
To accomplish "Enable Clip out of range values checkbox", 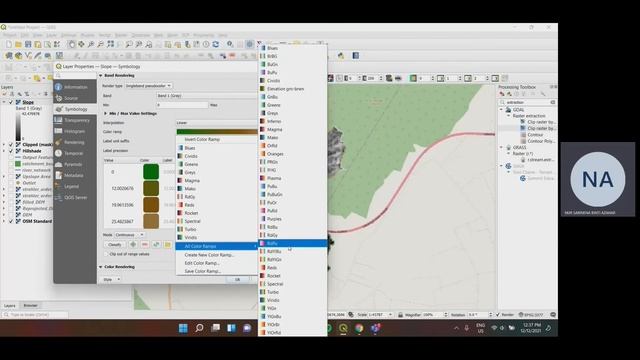I will tap(106, 254).
